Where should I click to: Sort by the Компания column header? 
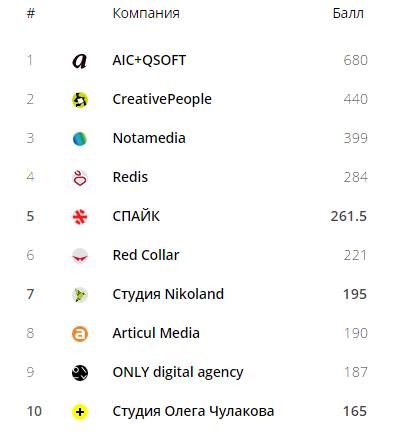pyautogui.click(x=146, y=13)
